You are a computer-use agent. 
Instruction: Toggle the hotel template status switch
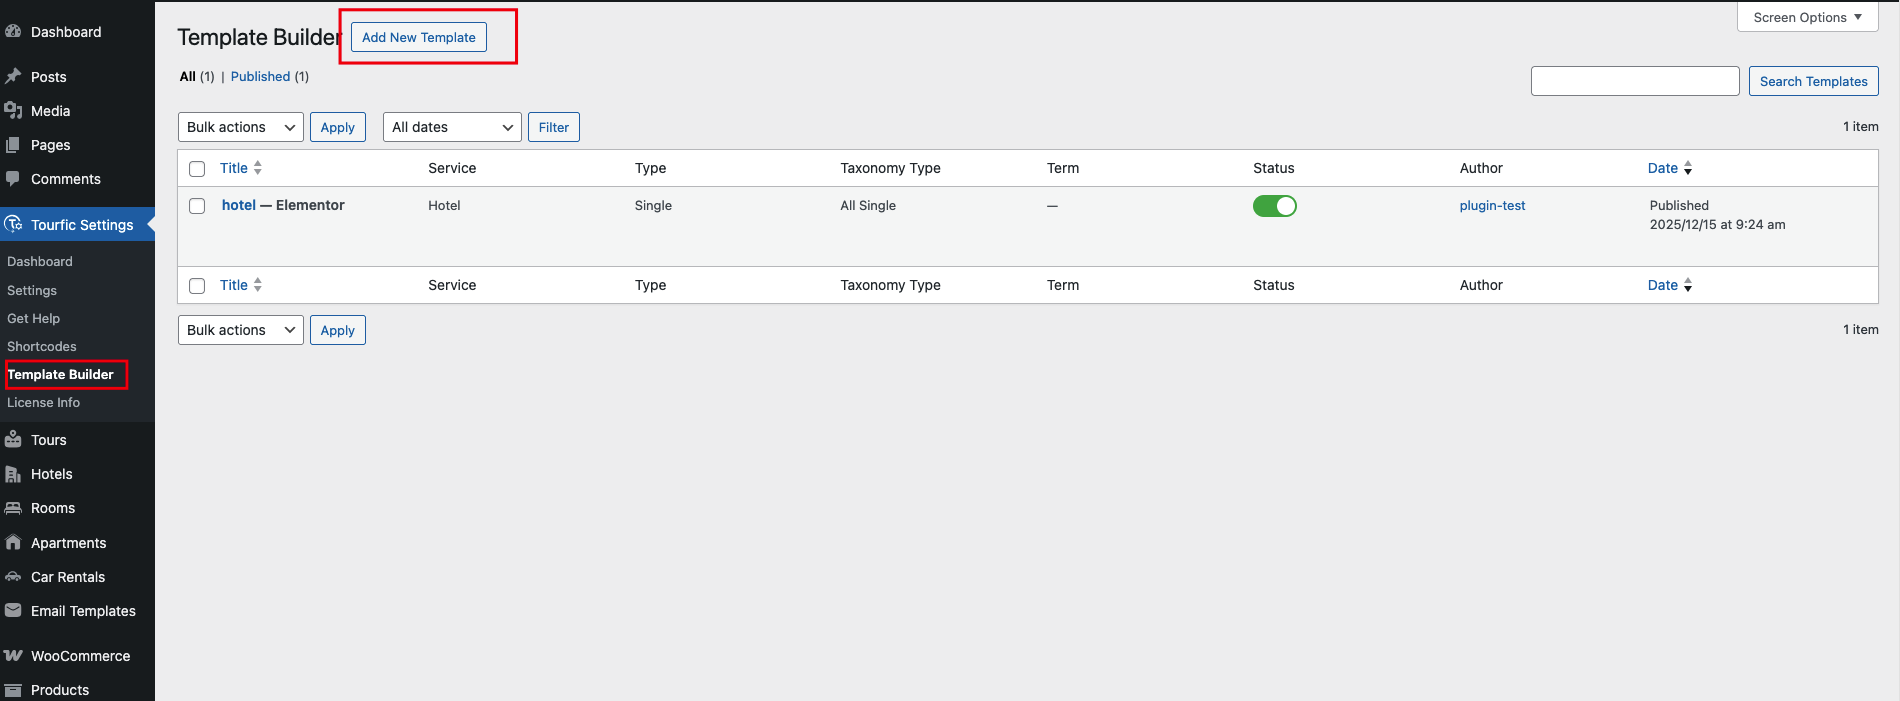(x=1274, y=206)
